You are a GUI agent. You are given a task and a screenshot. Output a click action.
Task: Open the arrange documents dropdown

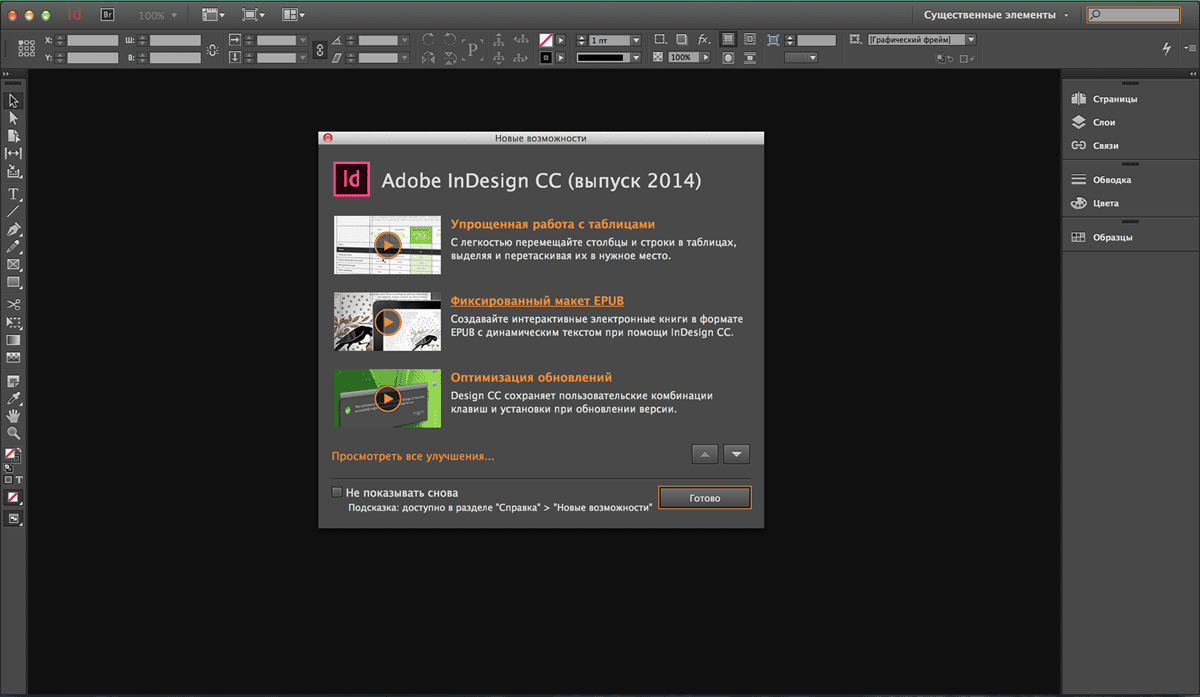(x=293, y=15)
